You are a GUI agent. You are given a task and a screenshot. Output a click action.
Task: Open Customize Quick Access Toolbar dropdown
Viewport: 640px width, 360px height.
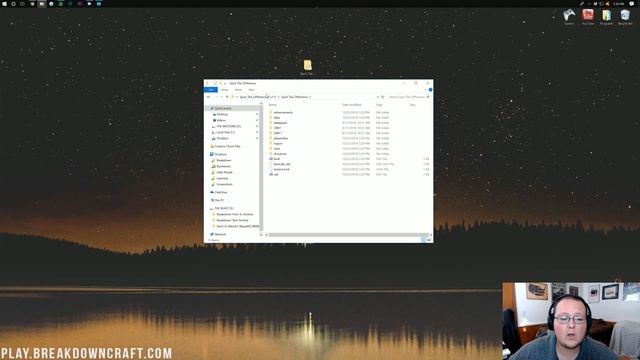tap(225, 83)
